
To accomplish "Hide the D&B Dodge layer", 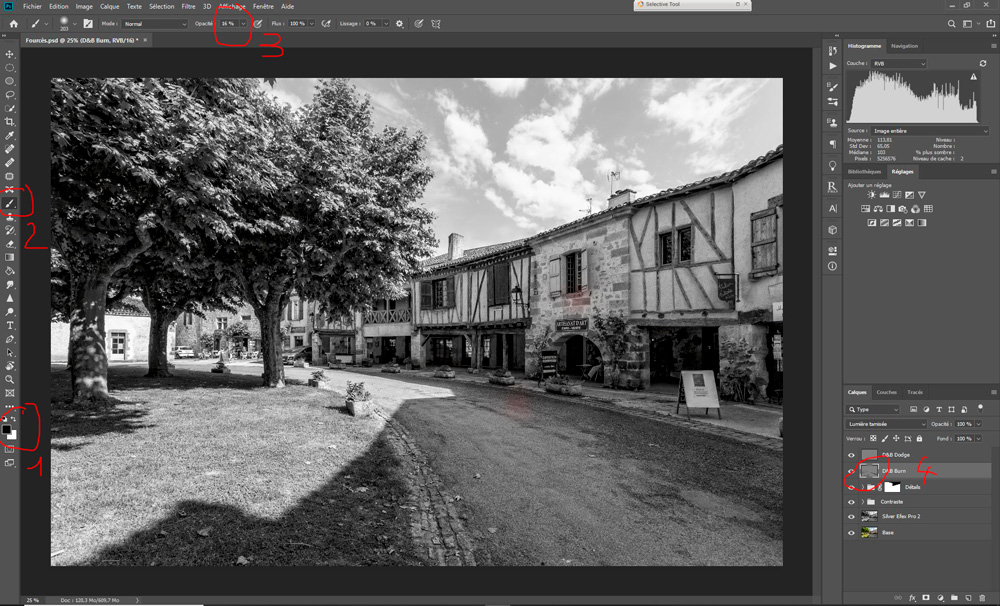I will [851, 455].
